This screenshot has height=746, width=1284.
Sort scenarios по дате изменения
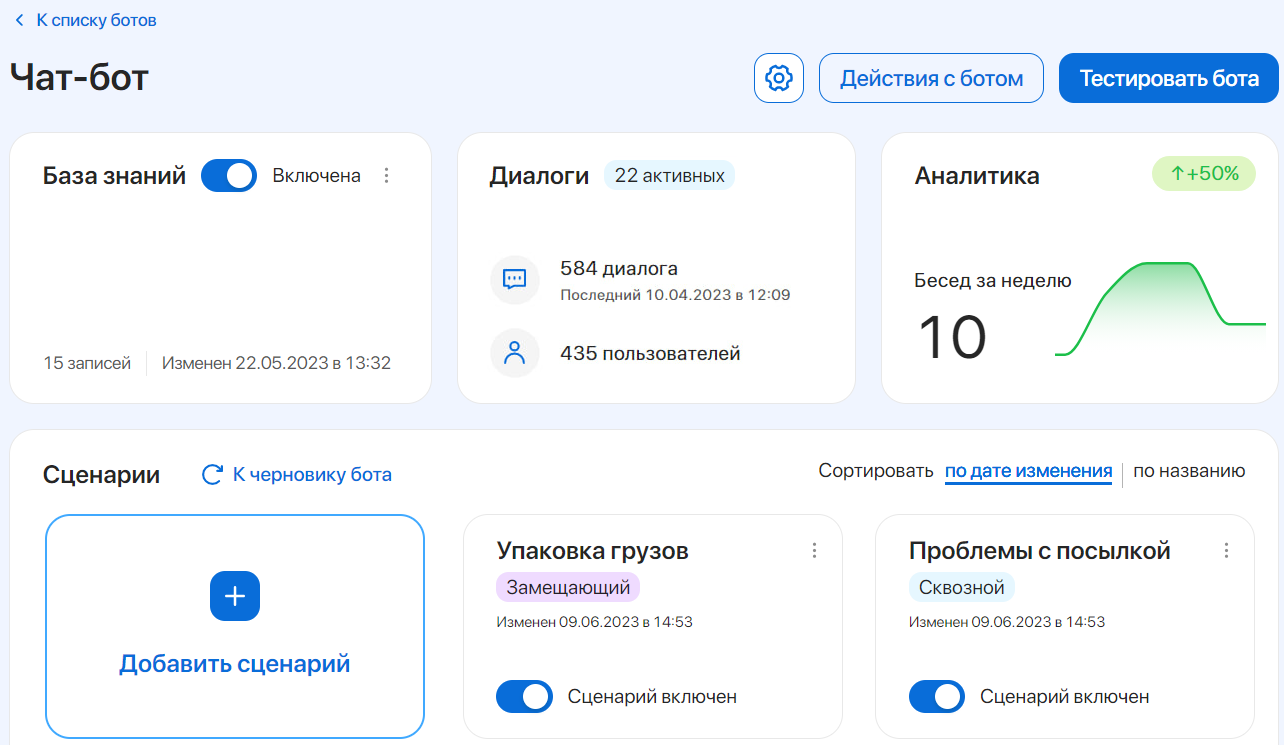click(1028, 471)
